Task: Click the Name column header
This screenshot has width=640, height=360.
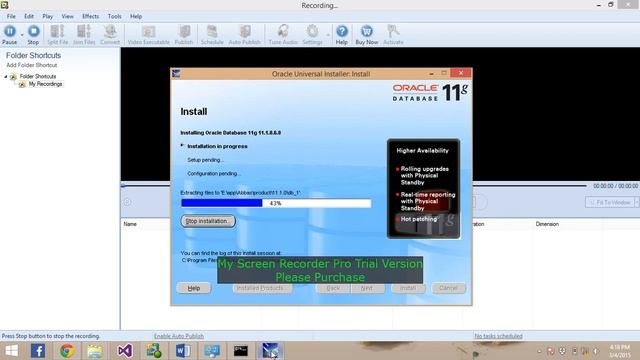Action: [130, 224]
